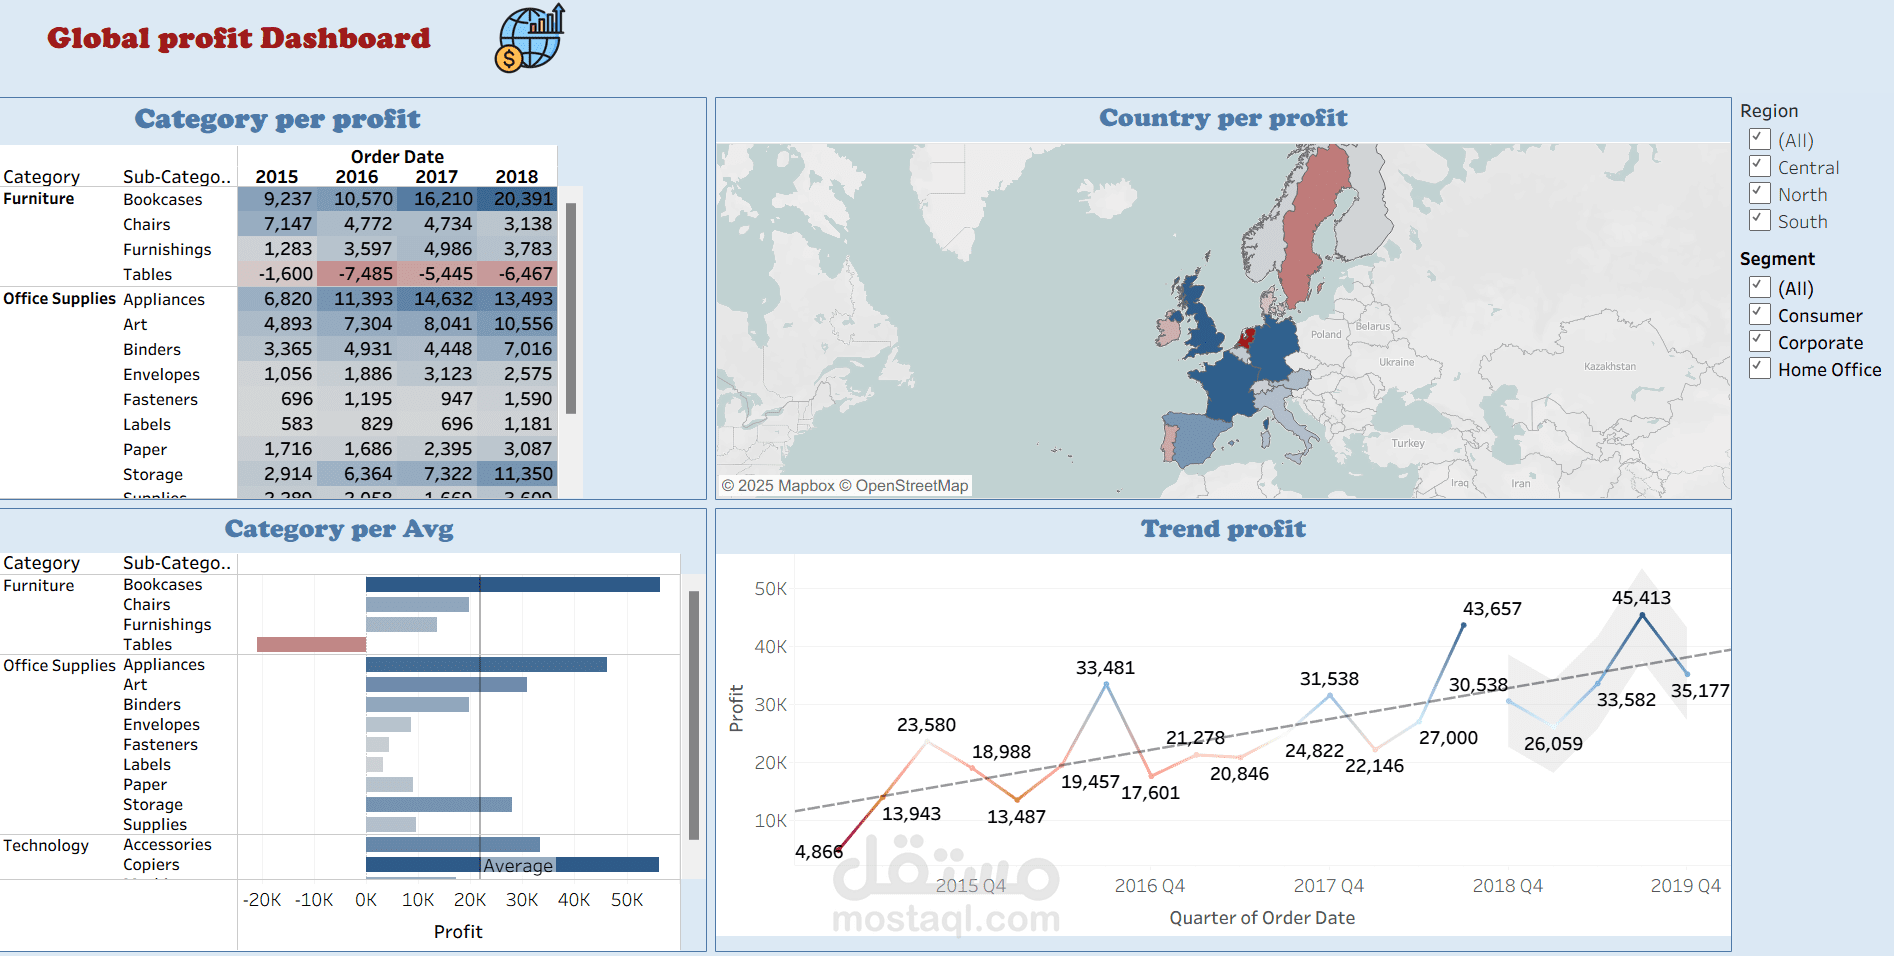This screenshot has width=1894, height=958.
Task: Uncheck the (All) Segment checkbox
Action: (1760, 287)
